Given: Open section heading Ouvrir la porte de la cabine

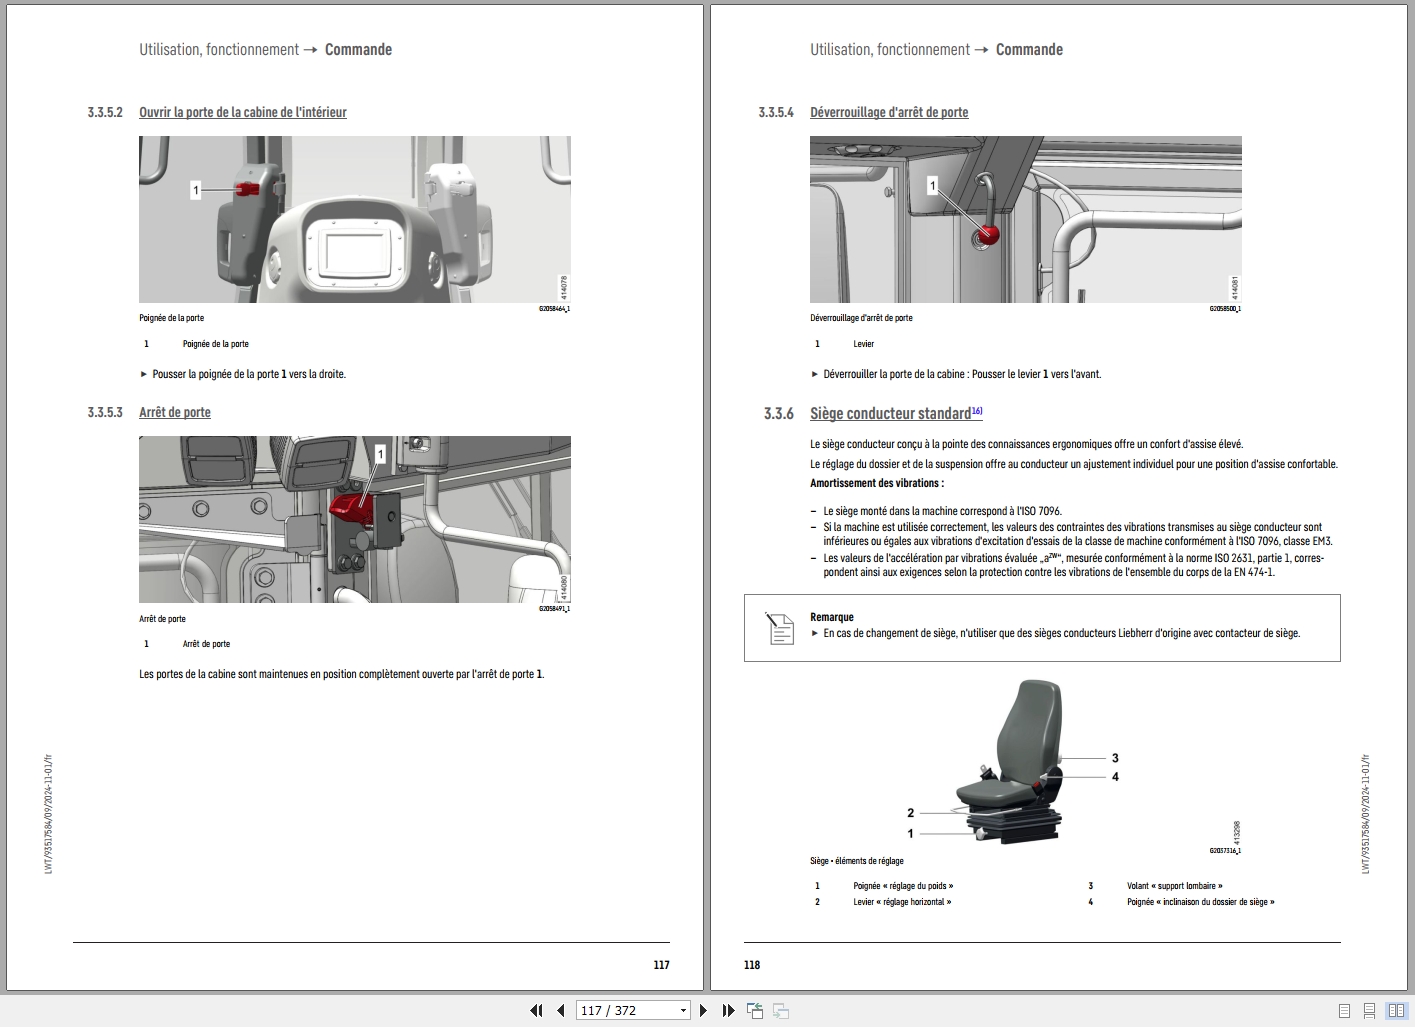Looking at the screenshot, I should tap(242, 112).
